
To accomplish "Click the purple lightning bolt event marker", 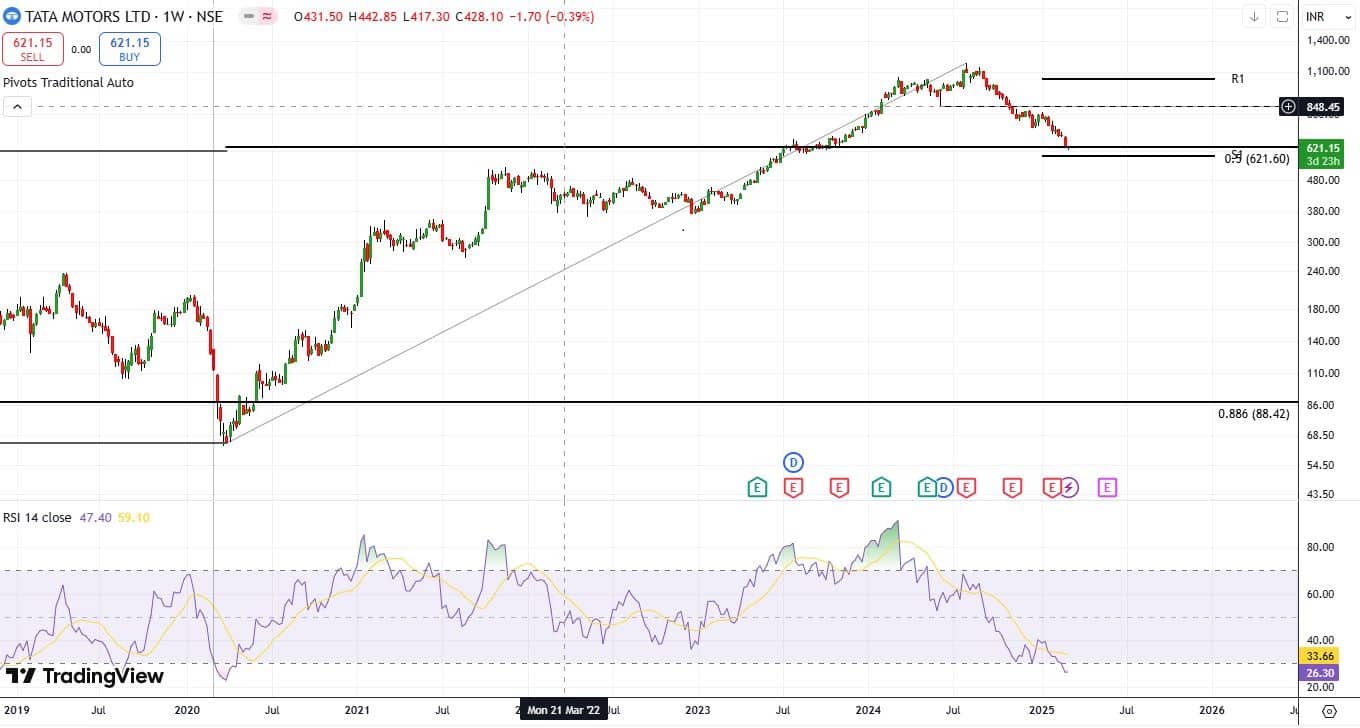I will (x=1069, y=488).
